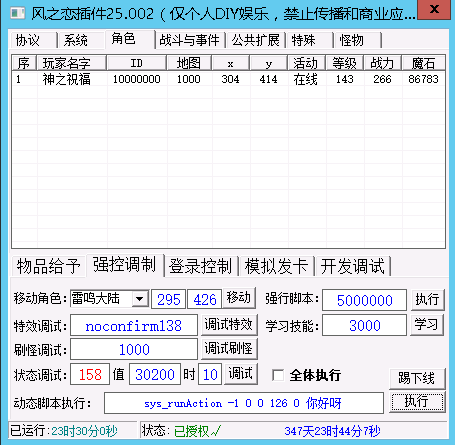Switch to the 登录控制 sub-tab

point(201,266)
